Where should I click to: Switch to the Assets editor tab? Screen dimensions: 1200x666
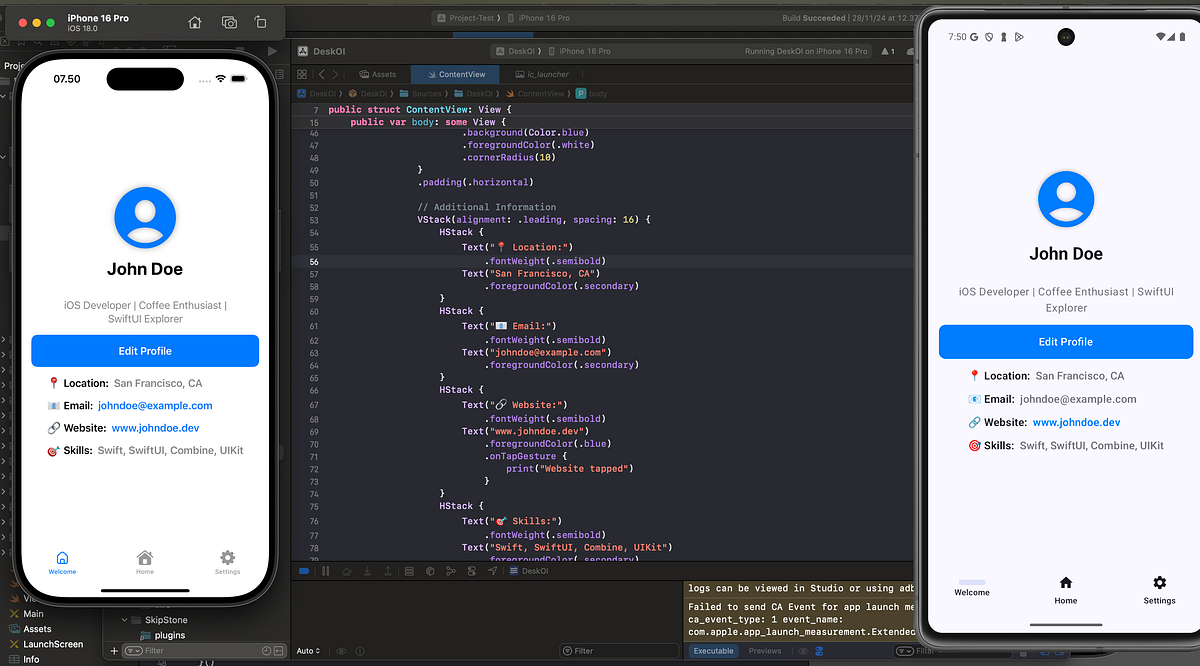pos(378,74)
